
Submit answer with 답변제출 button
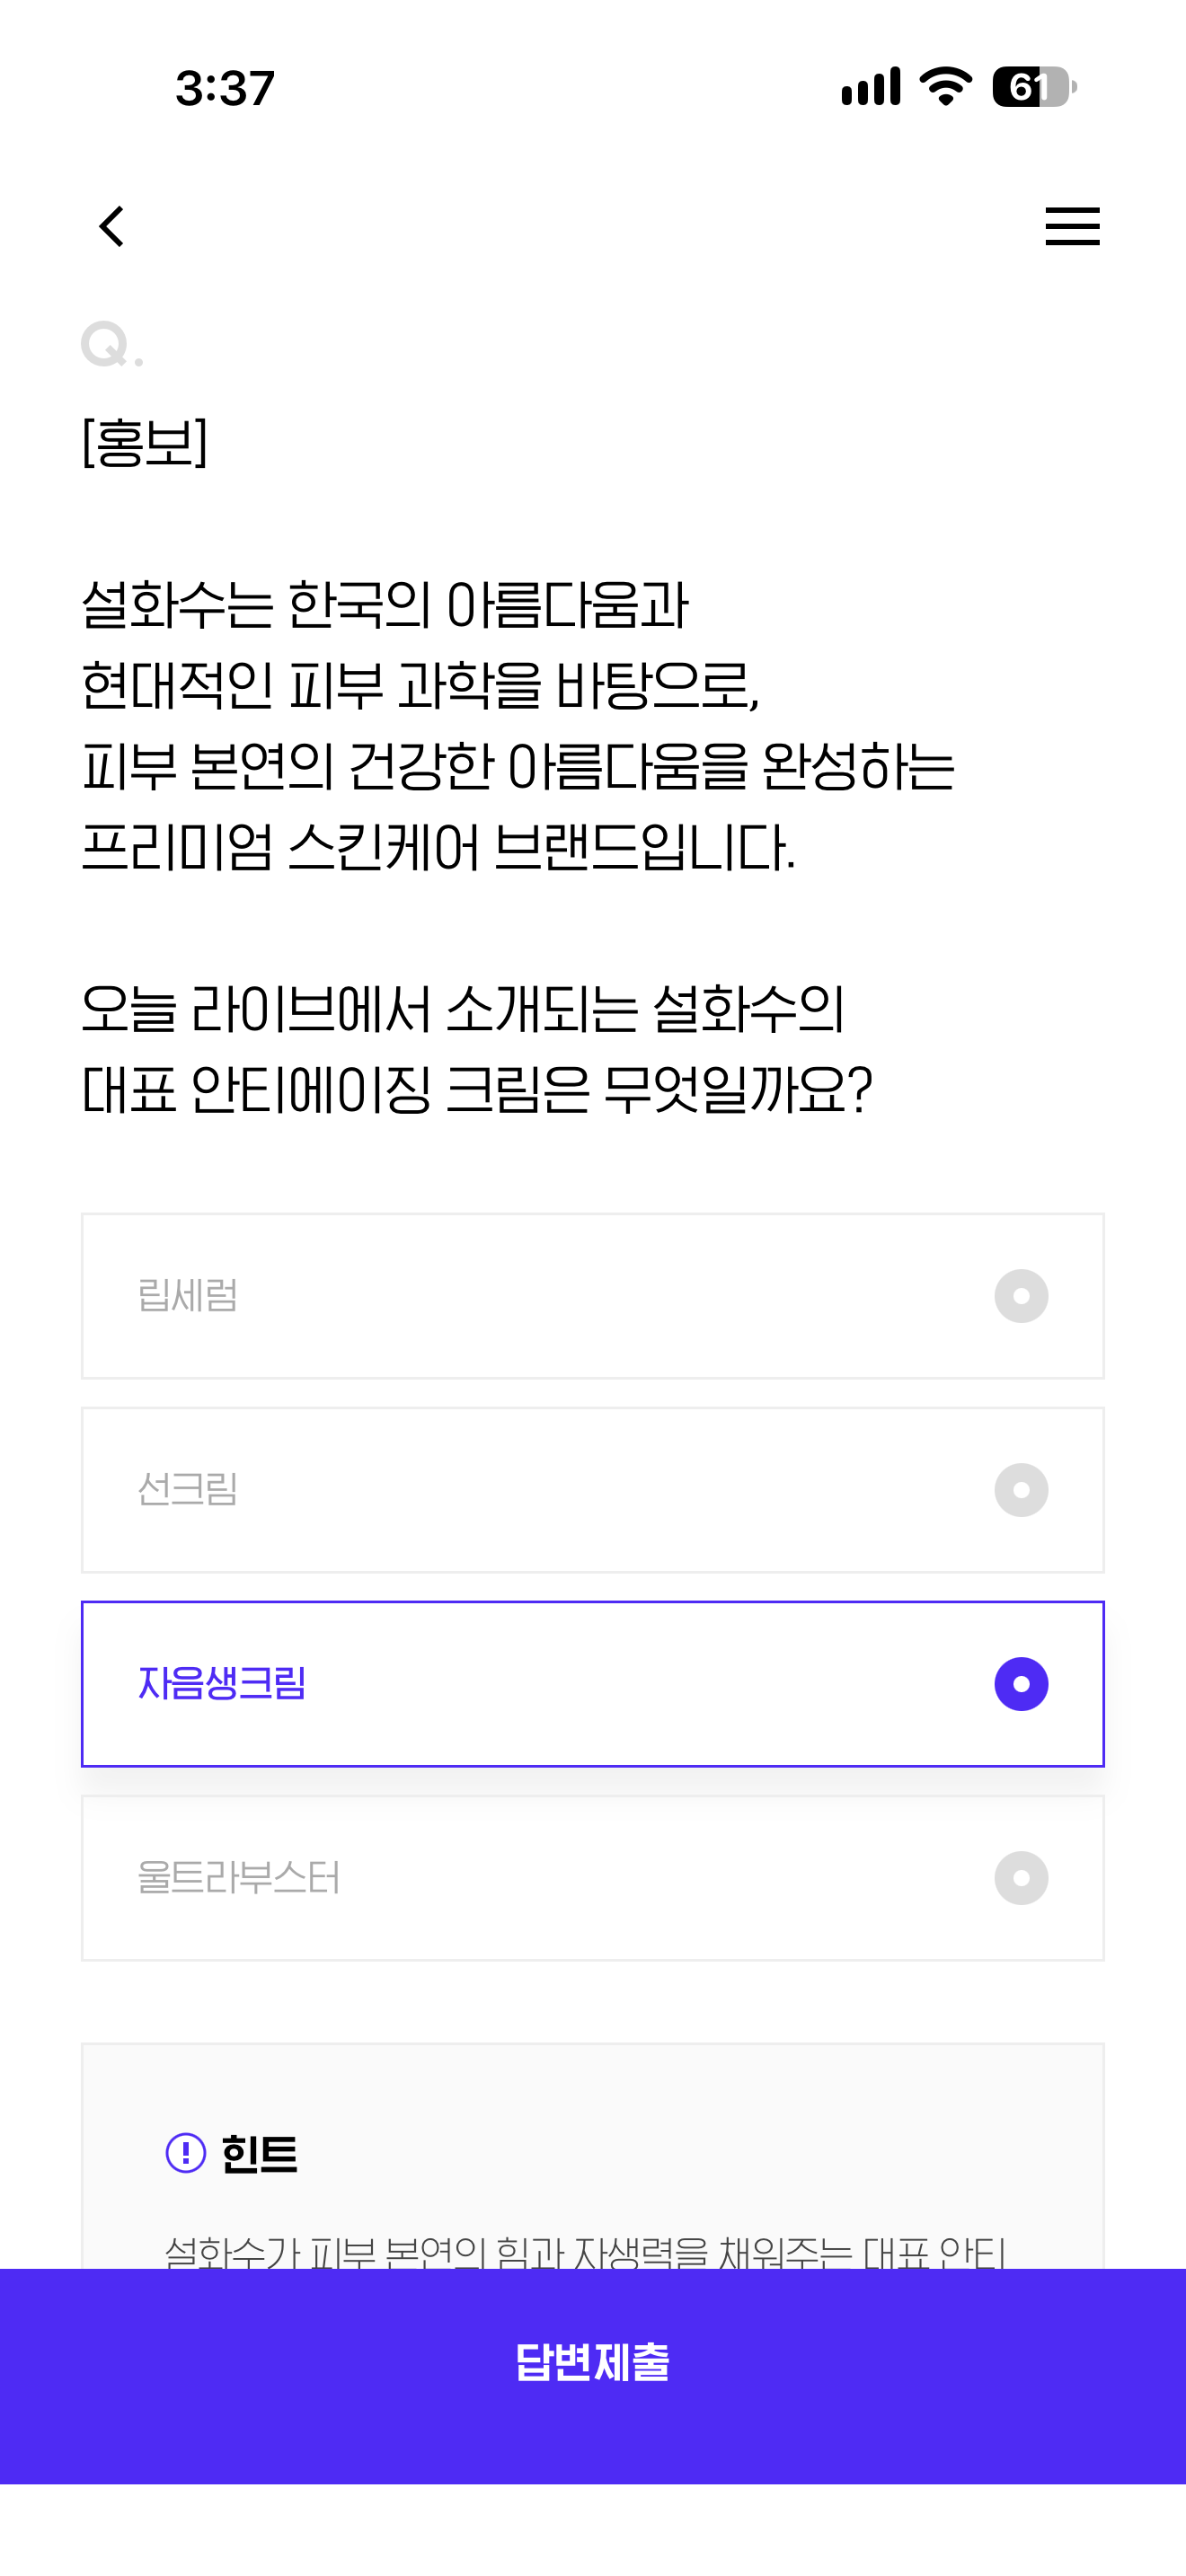click(x=593, y=2376)
